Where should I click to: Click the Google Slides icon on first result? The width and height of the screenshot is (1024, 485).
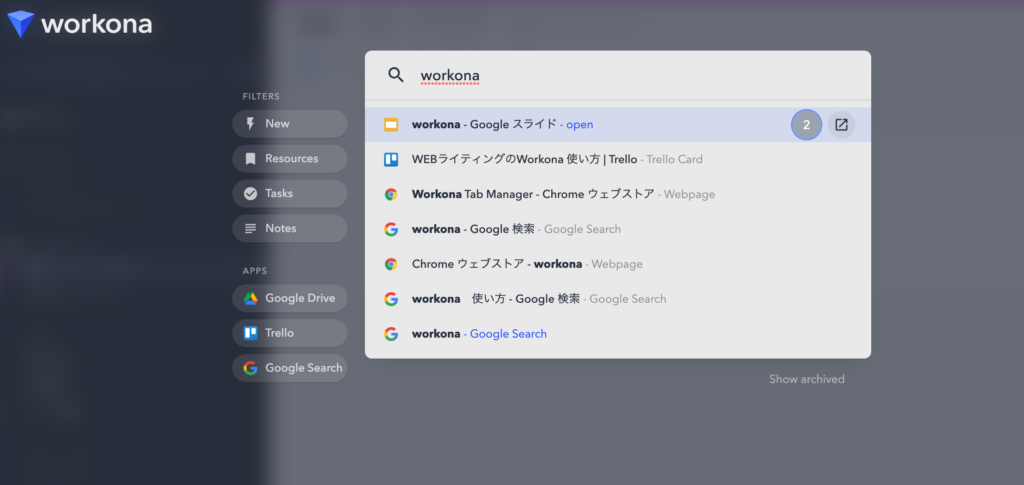(x=391, y=125)
